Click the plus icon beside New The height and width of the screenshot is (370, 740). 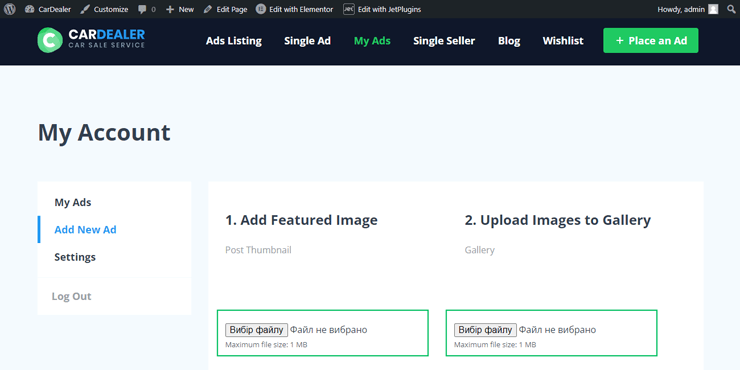click(170, 9)
